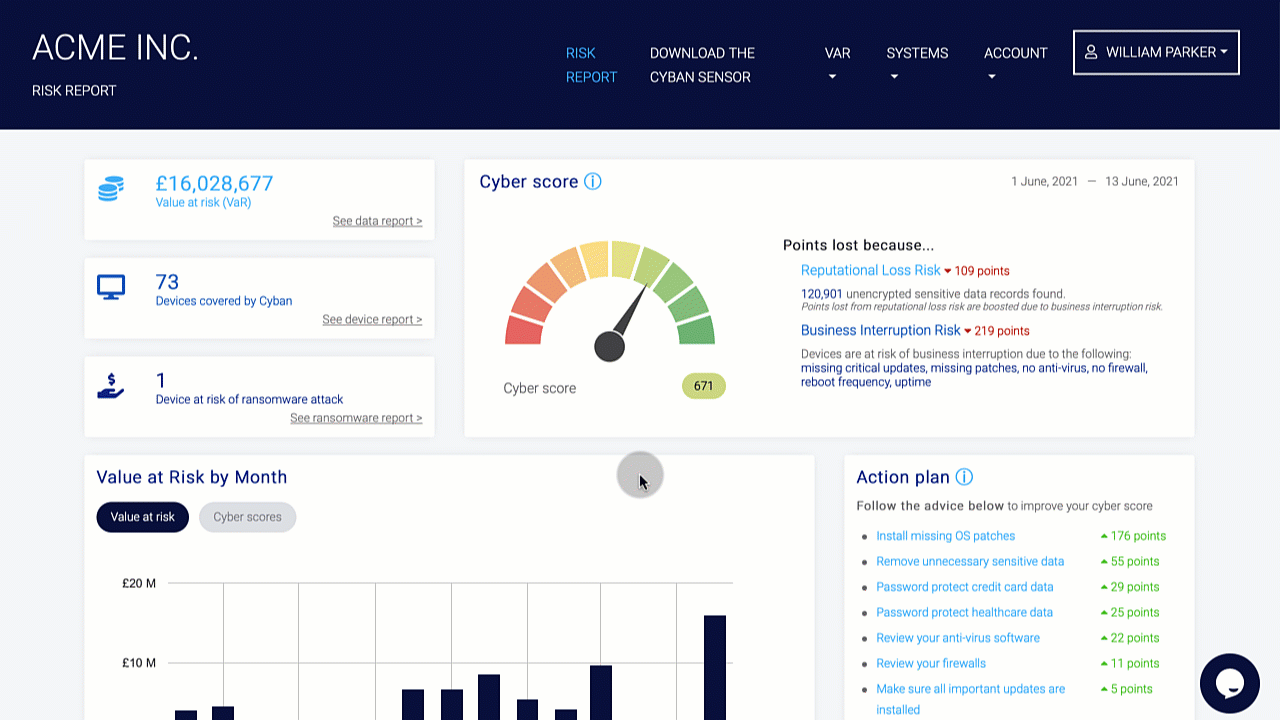Click the Value at Risk by Month heading

192,477
